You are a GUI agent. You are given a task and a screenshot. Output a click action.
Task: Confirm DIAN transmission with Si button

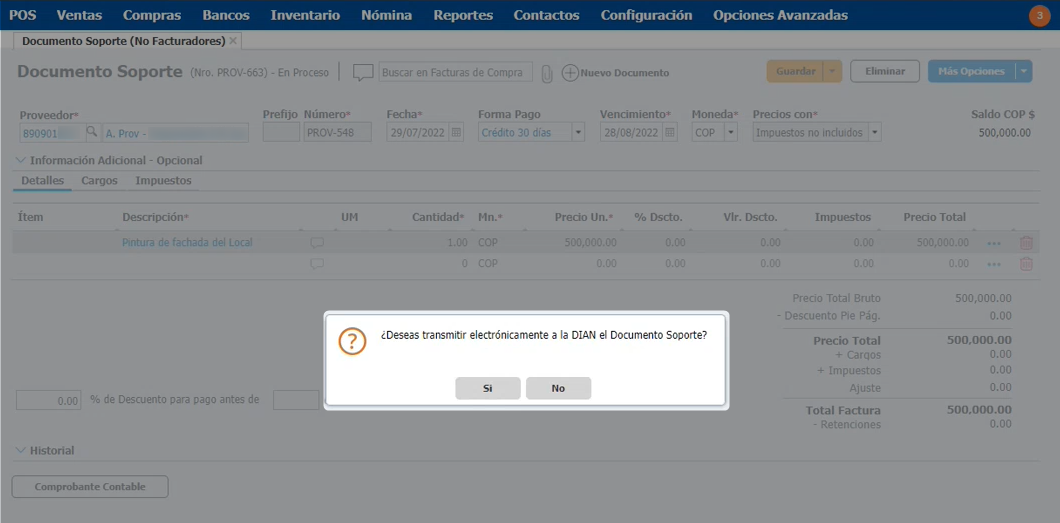487,388
